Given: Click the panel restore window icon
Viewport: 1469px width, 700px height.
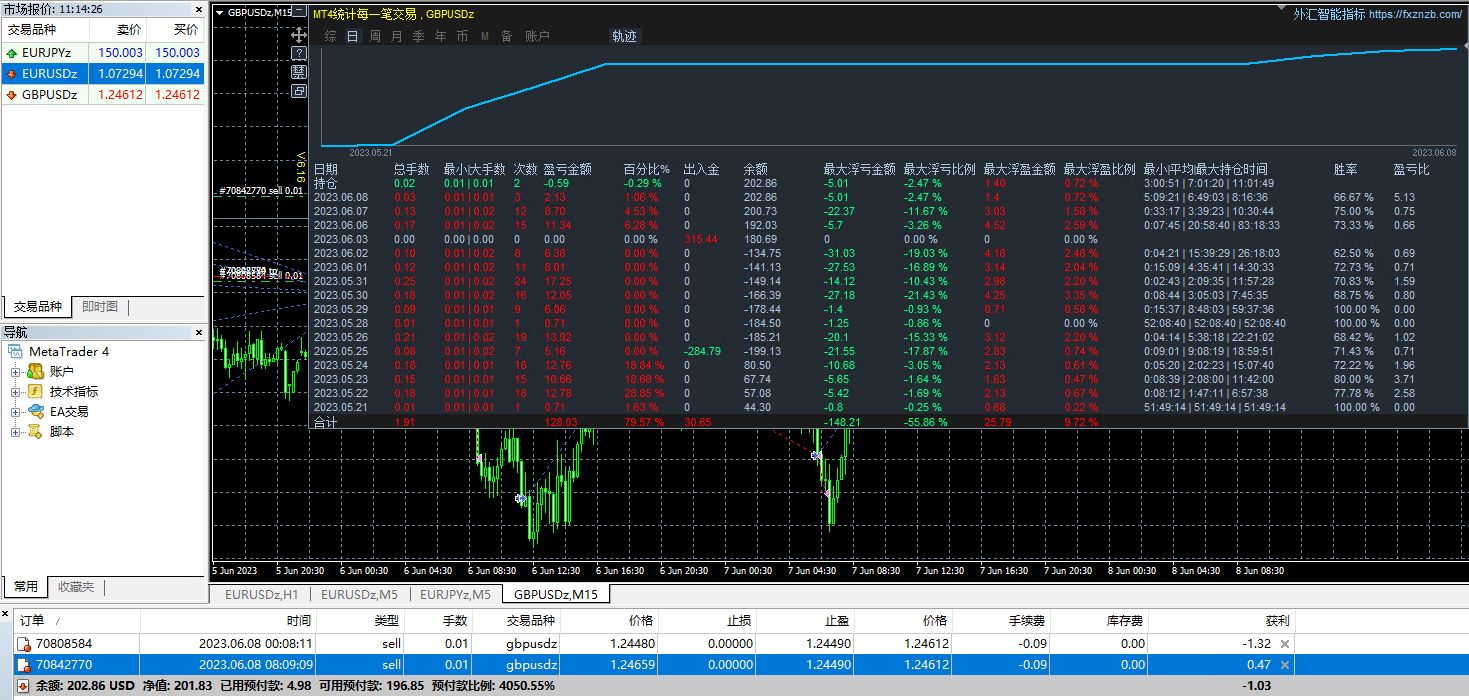Looking at the screenshot, I should click(x=299, y=91).
